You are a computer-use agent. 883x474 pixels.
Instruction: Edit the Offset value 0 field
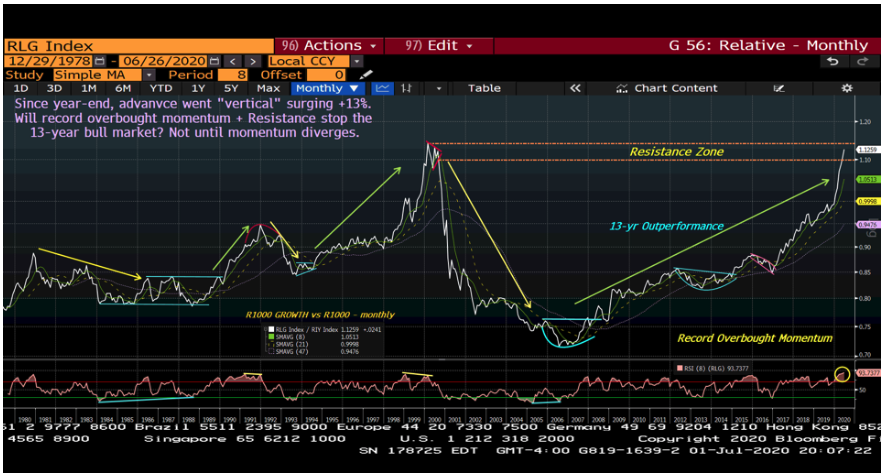[326, 74]
